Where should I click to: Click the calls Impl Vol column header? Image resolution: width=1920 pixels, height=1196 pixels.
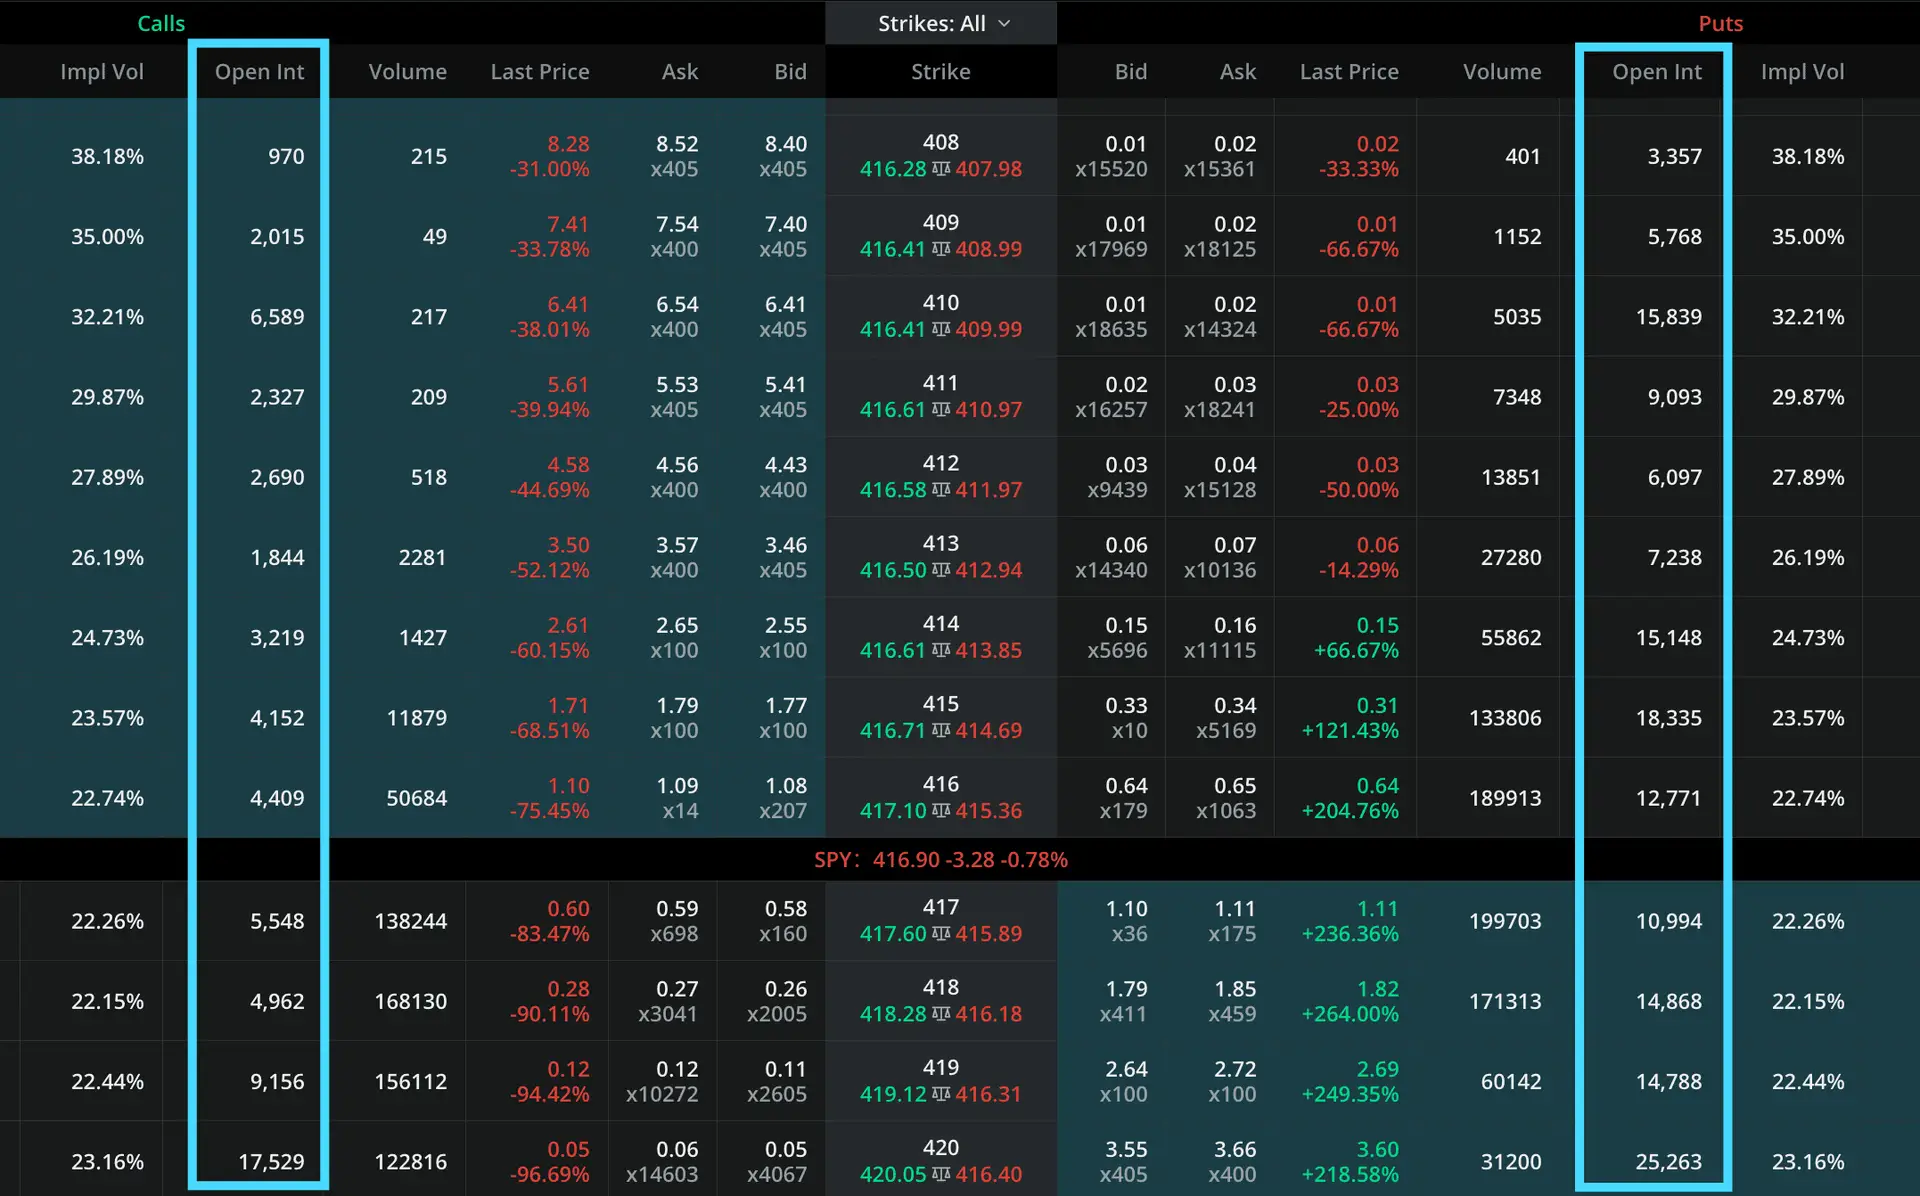(102, 72)
